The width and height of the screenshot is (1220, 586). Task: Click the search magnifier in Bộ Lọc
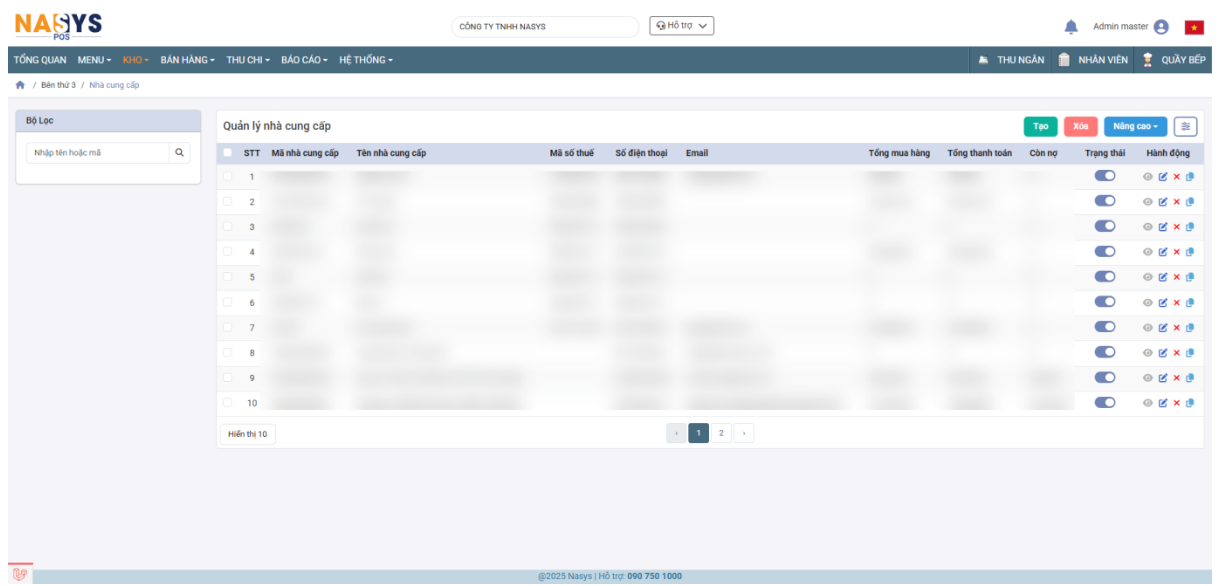180,153
